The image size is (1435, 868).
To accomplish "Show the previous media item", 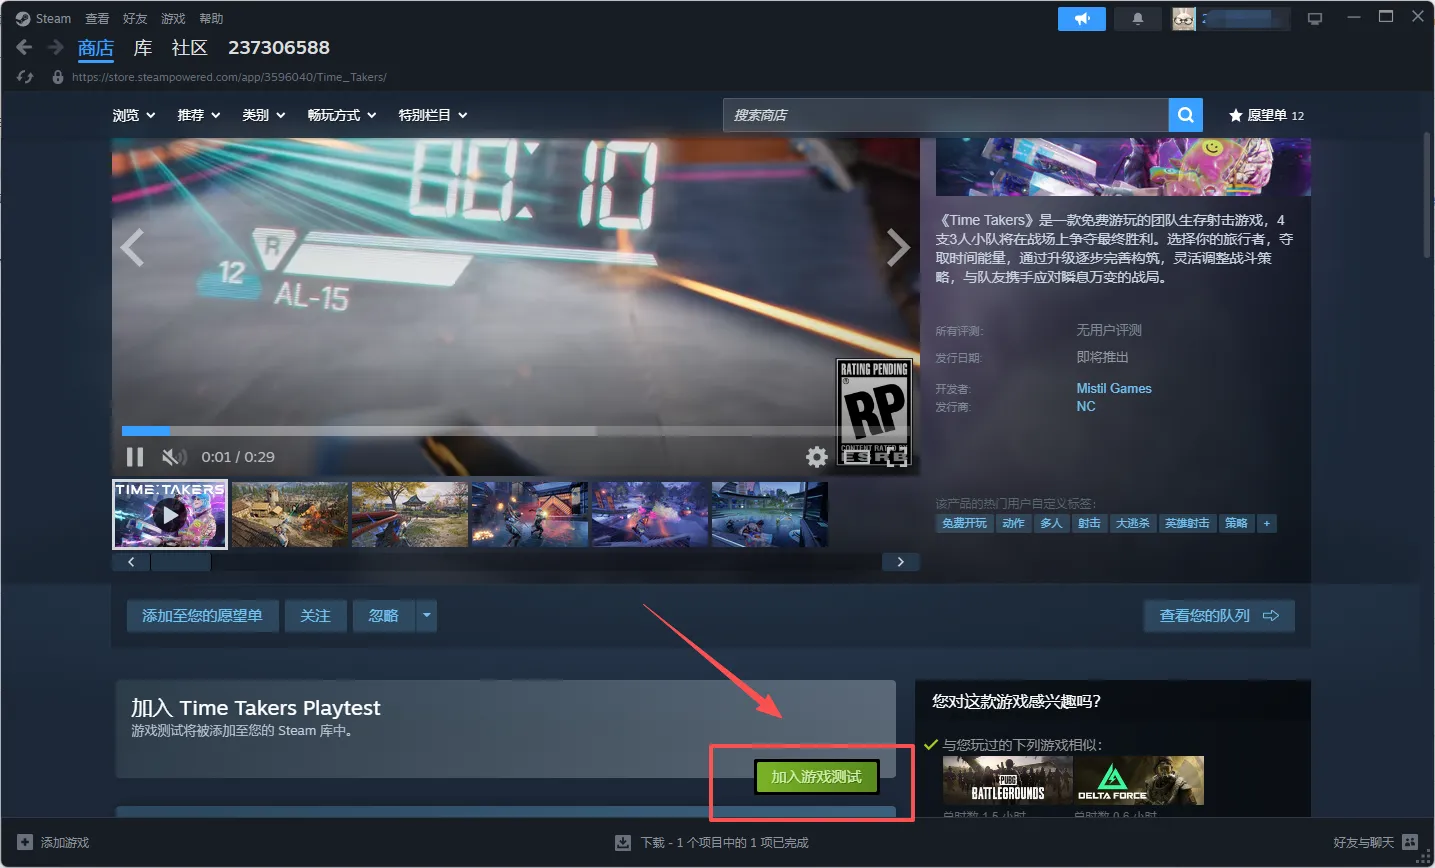I will click(x=132, y=247).
